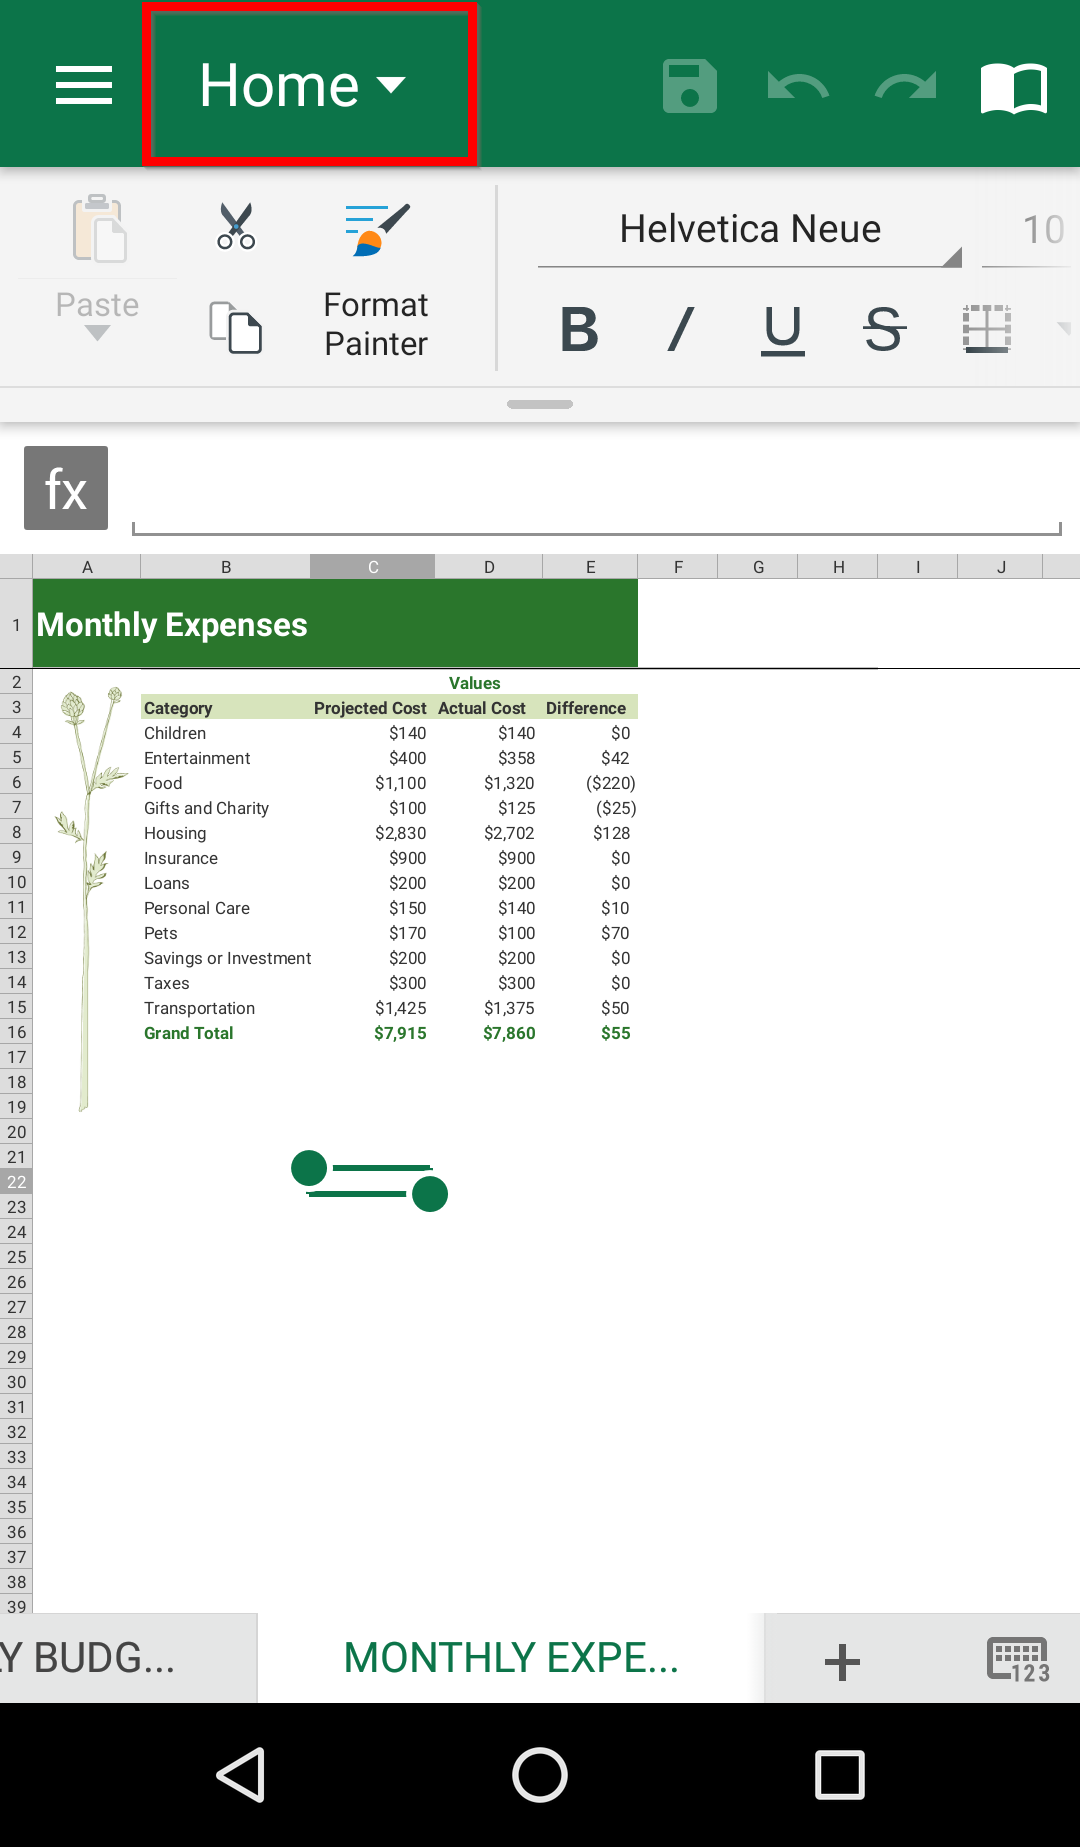Add a new sheet with plus button
This screenshot has width=1080, height=1847.
[842, 1661]
